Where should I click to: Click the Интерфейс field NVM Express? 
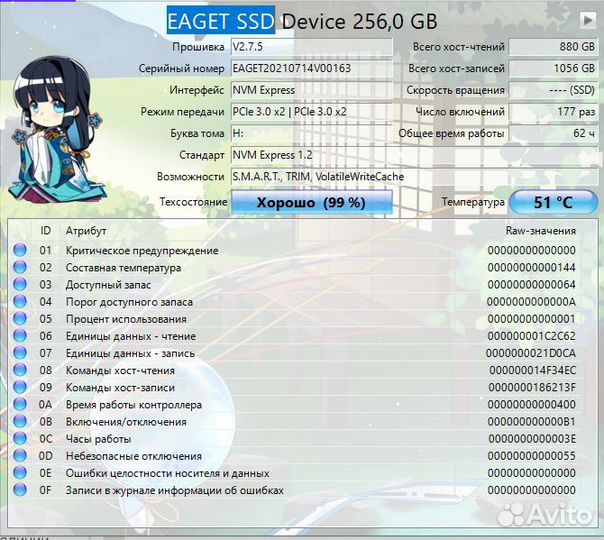pyautogui.click(x=312, y=90)
